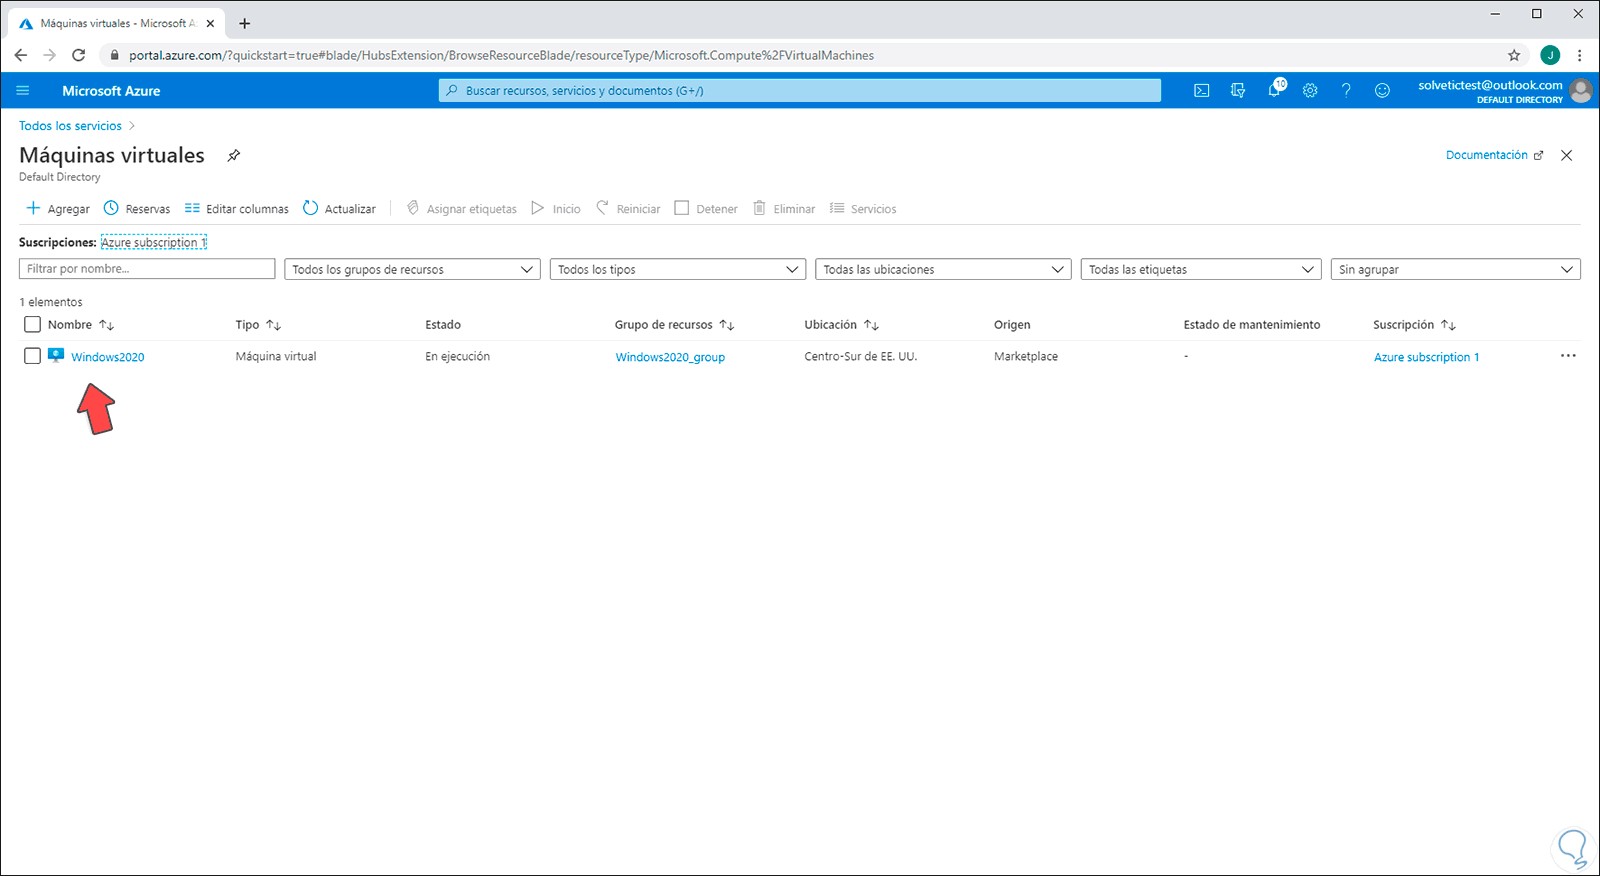Focus the Buscar recursos search box

[x=800, y=91]
